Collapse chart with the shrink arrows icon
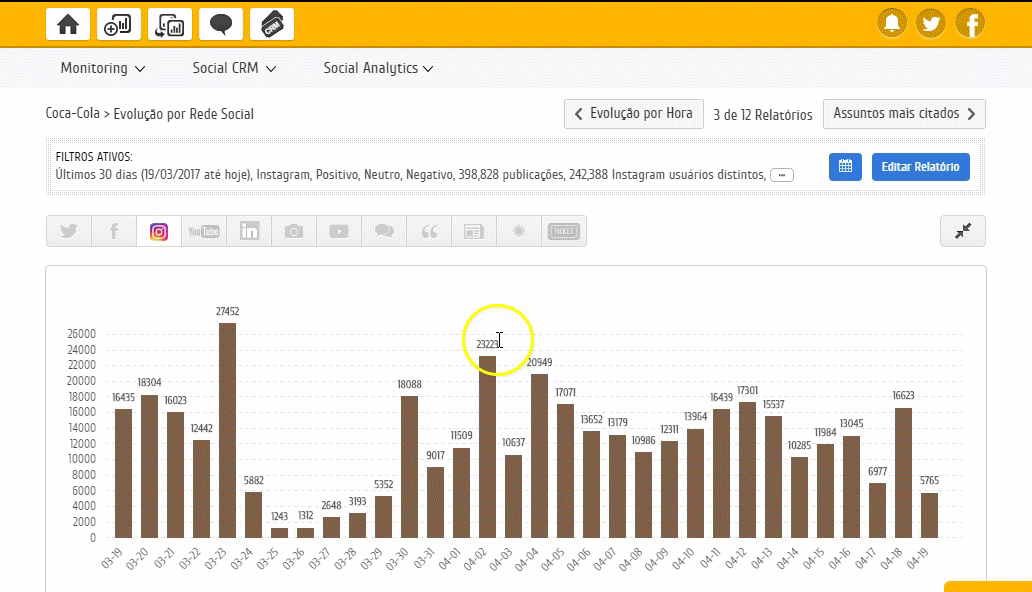This screenshot has height=592, width=1032. pyautogui.click(x=963, y=231)
